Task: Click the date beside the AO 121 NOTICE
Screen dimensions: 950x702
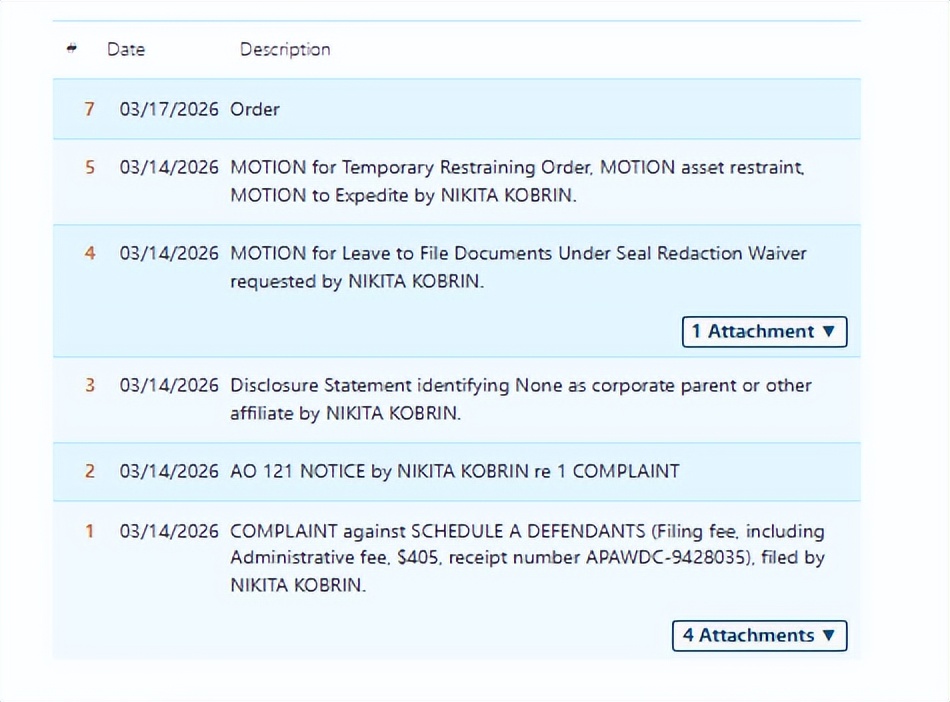Action: (169, 471)
